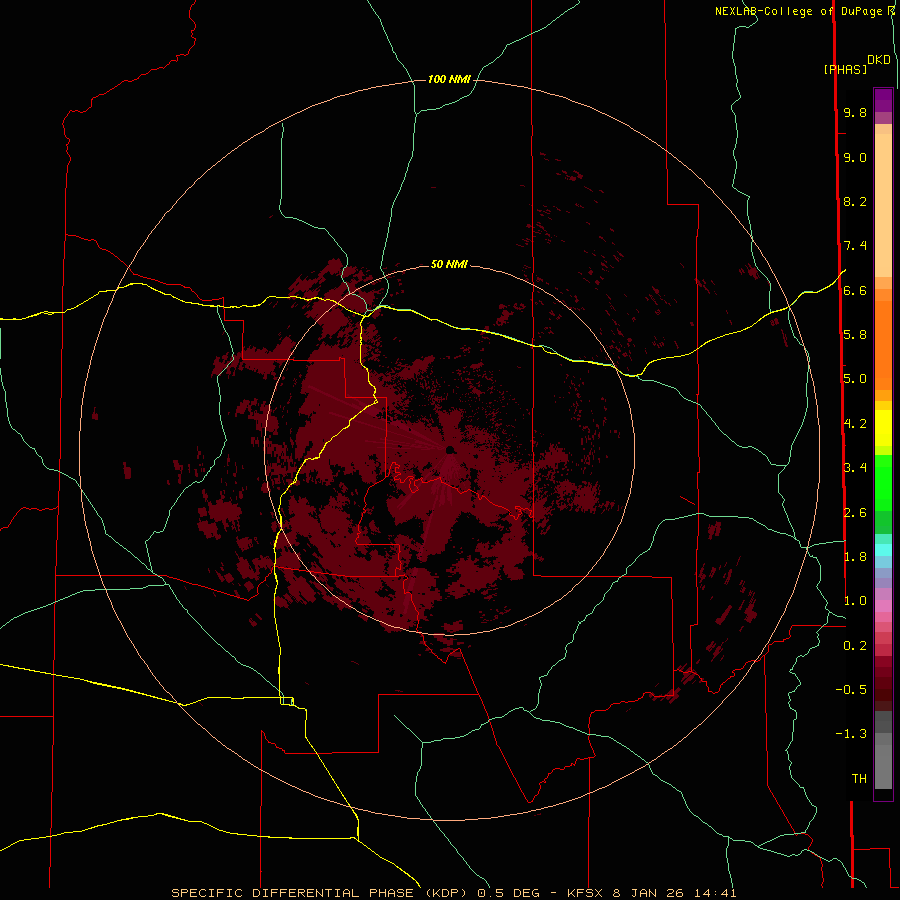The image size is (900, 900).
Task: Click the 0.2 value on the color scale
Action: tap(855, 646)
